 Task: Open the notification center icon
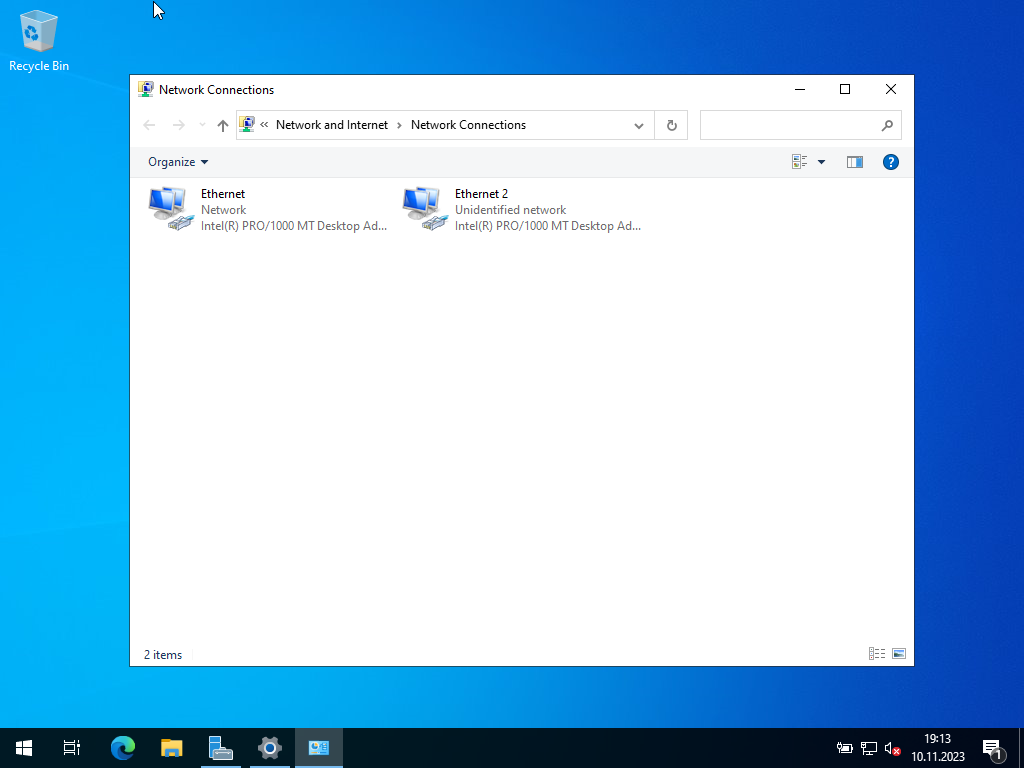pos(993,748)
